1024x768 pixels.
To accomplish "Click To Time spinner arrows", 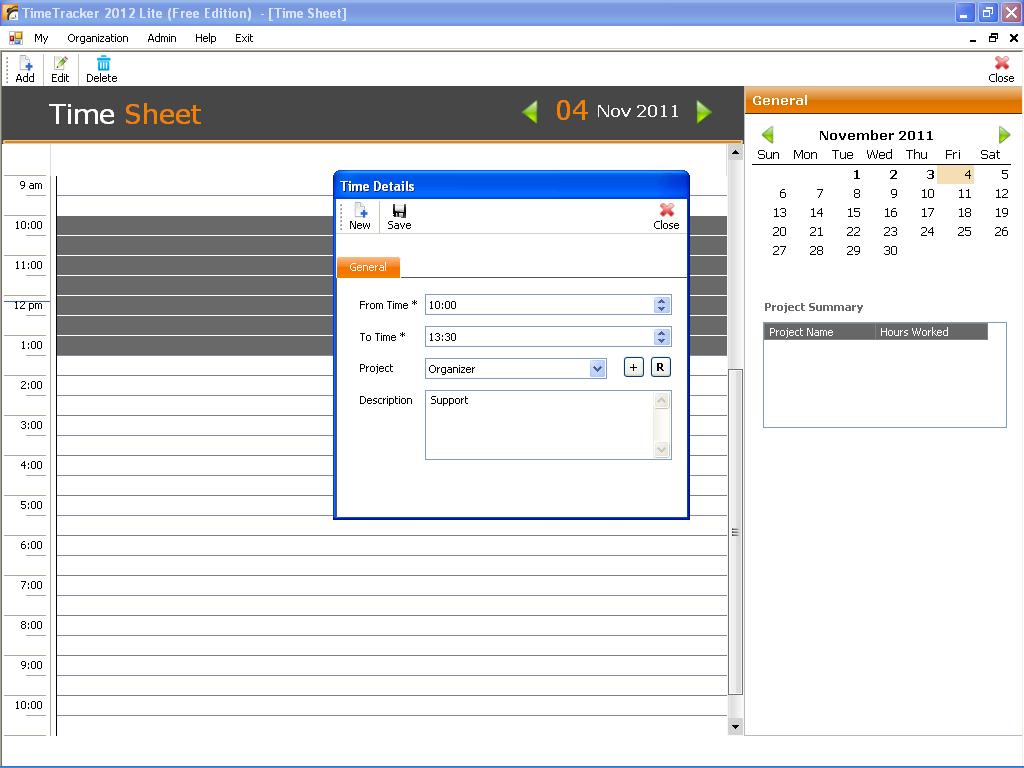I will pos(662,337).
